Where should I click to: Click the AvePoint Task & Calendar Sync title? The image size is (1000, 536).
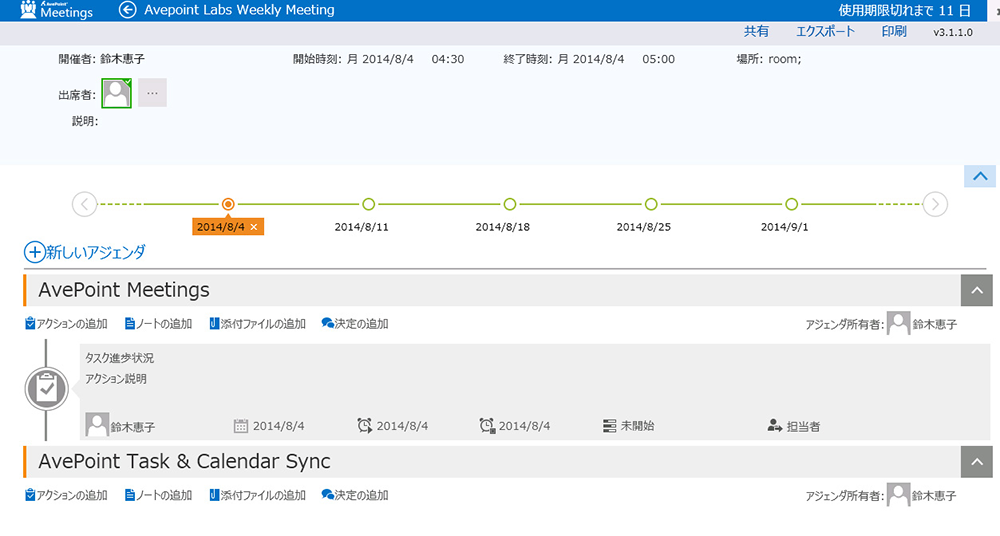point(184,461)
